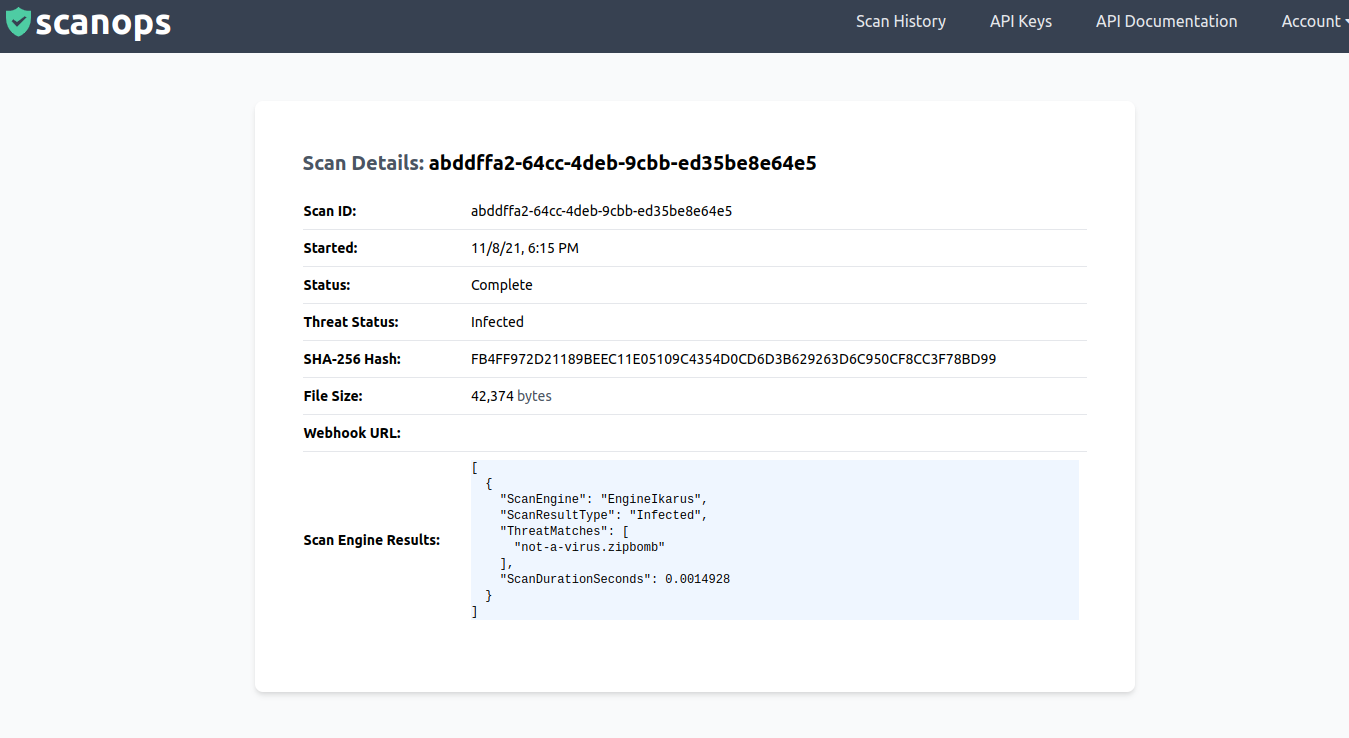Click the not-a-virus.zipbomb threat match
This screenshot has width=1349, height=738.
tap(590, 547)
